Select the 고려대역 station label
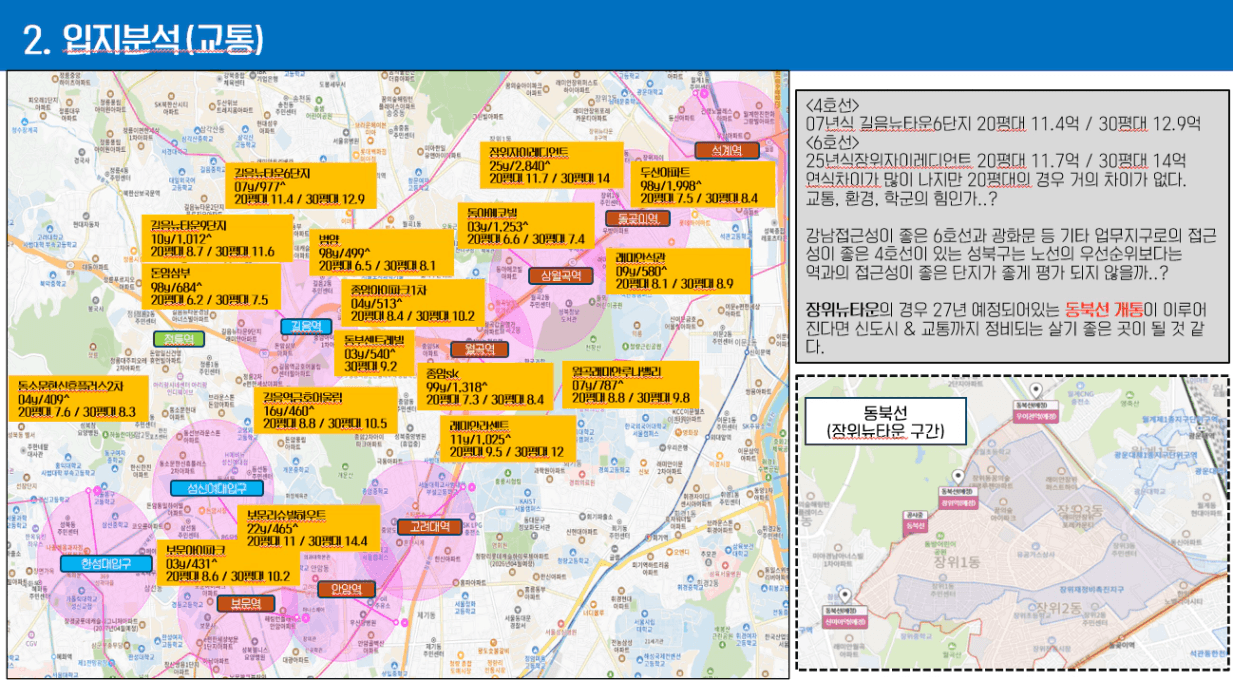The width and height of the screenshot is (1233, 680). click(429, 526)
